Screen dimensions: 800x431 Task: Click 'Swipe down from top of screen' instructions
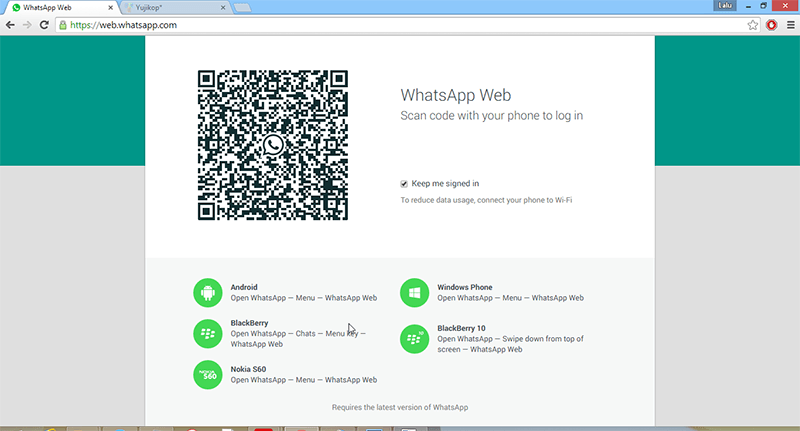tap(510, 344)
